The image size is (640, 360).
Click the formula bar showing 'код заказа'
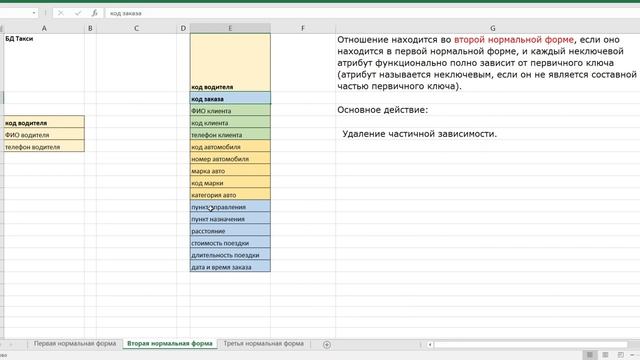[371, 13]
